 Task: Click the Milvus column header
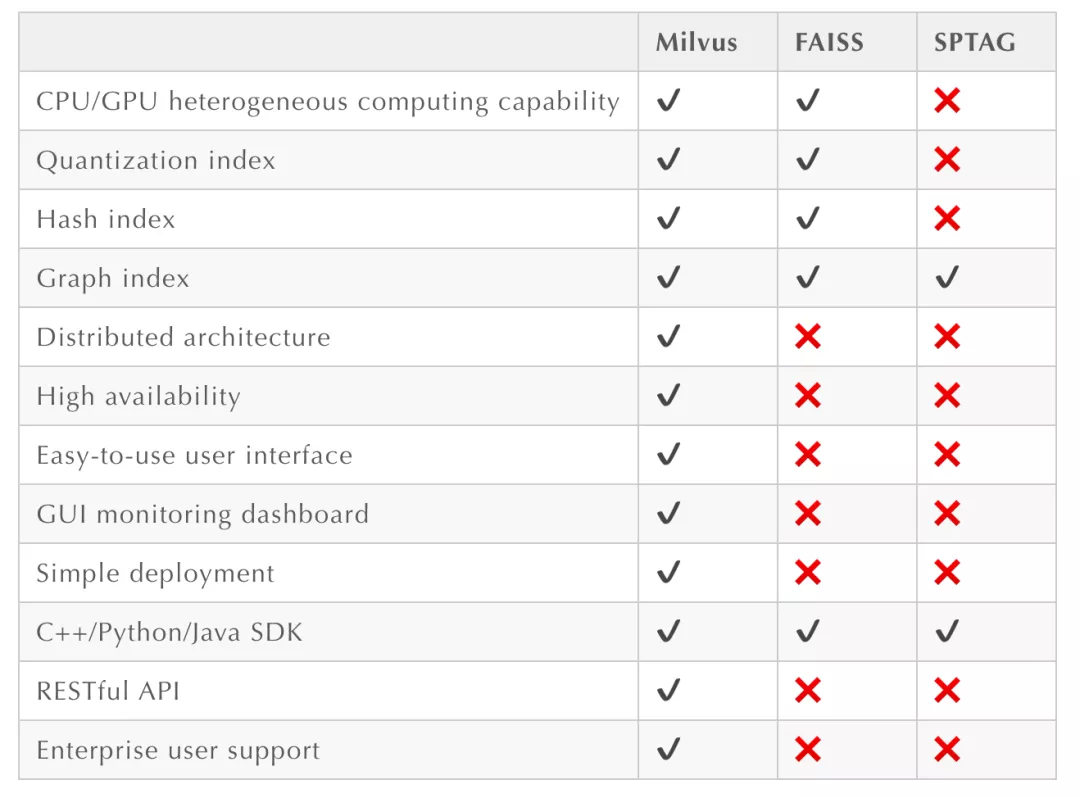(696, 43)
